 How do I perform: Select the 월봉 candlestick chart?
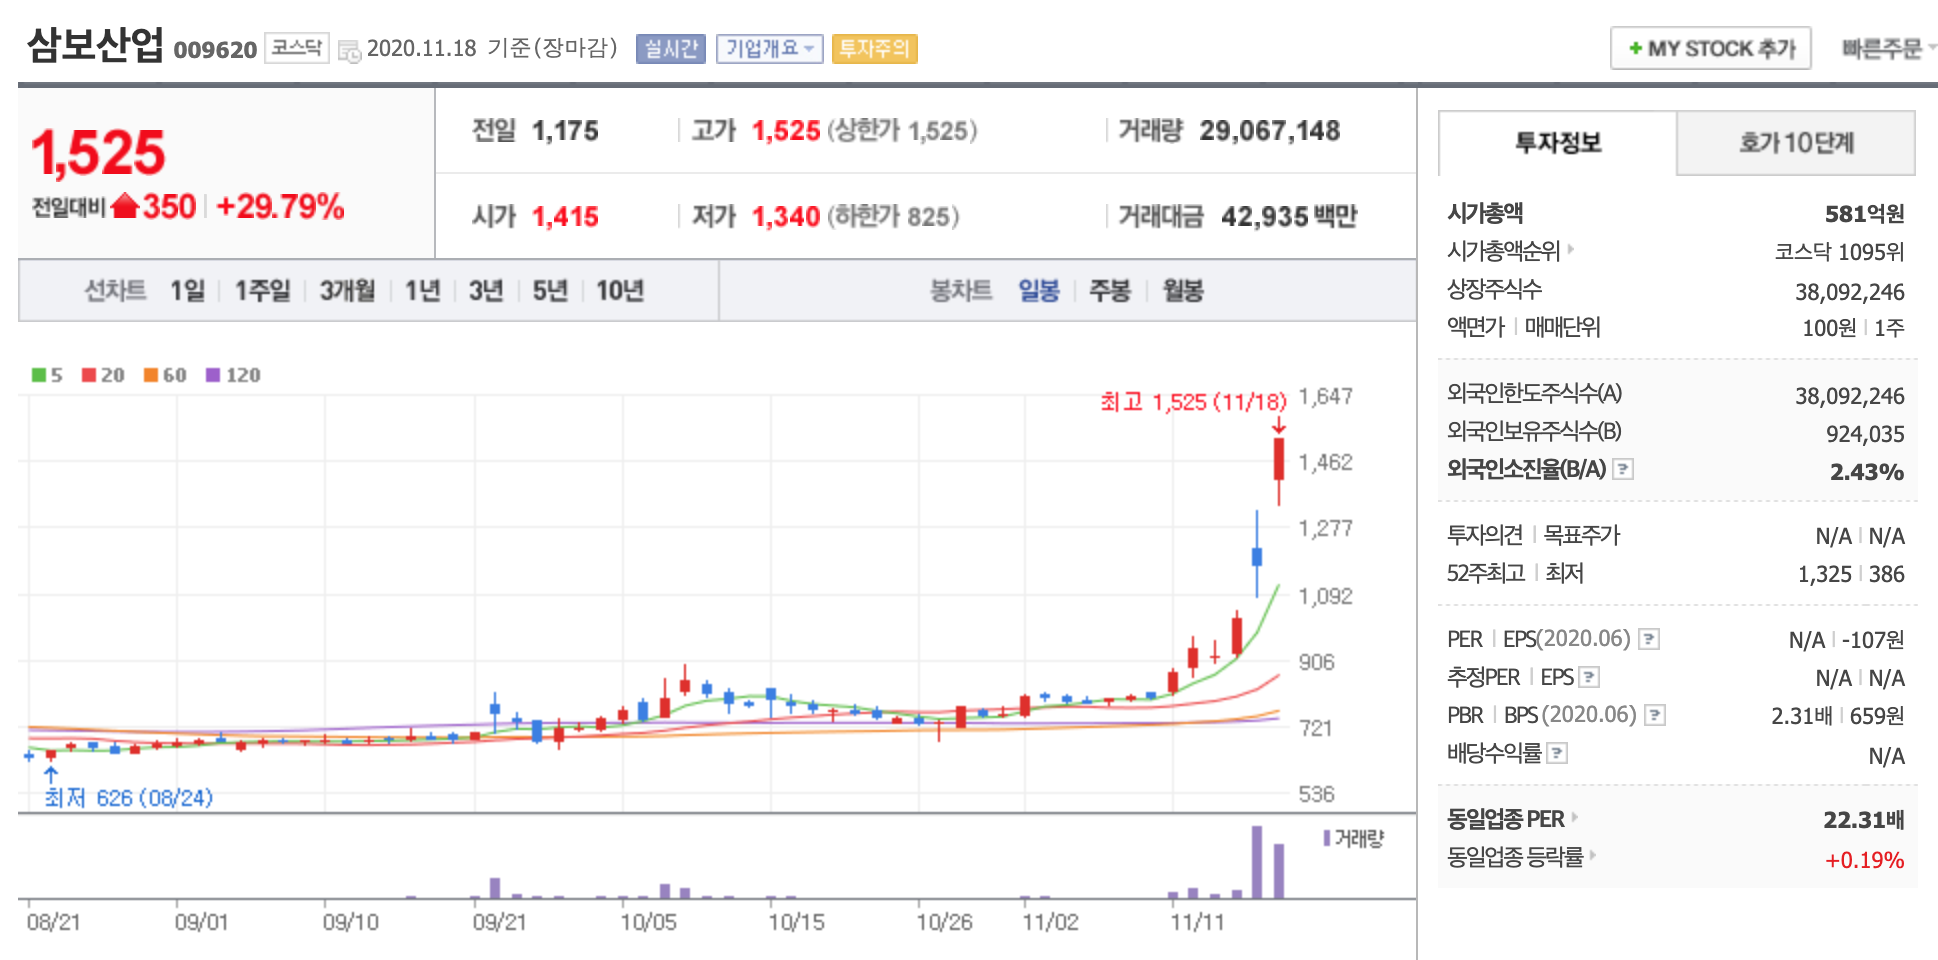(1183, 291)
